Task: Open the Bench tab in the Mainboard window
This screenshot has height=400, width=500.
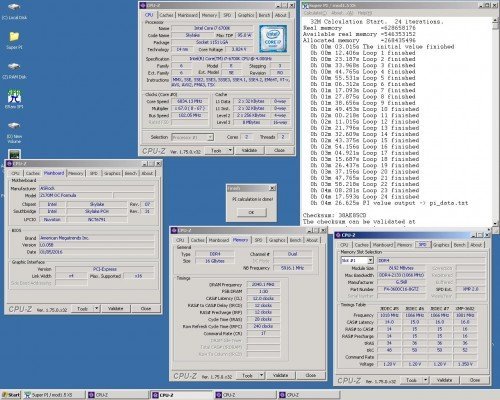Action: [130, 173]
